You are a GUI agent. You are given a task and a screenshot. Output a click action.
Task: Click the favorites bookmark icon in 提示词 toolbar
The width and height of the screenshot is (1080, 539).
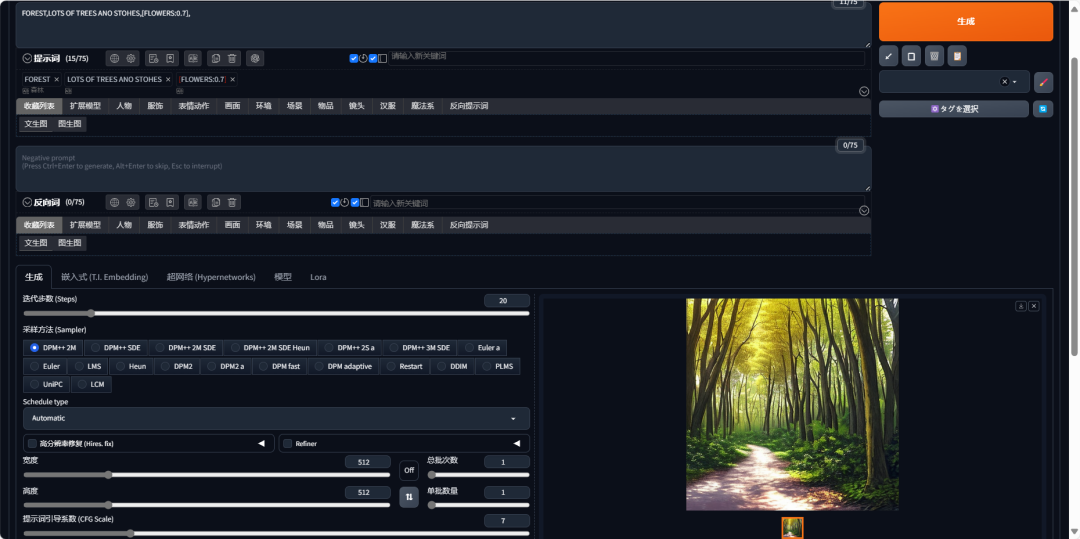tap(171, 59)
